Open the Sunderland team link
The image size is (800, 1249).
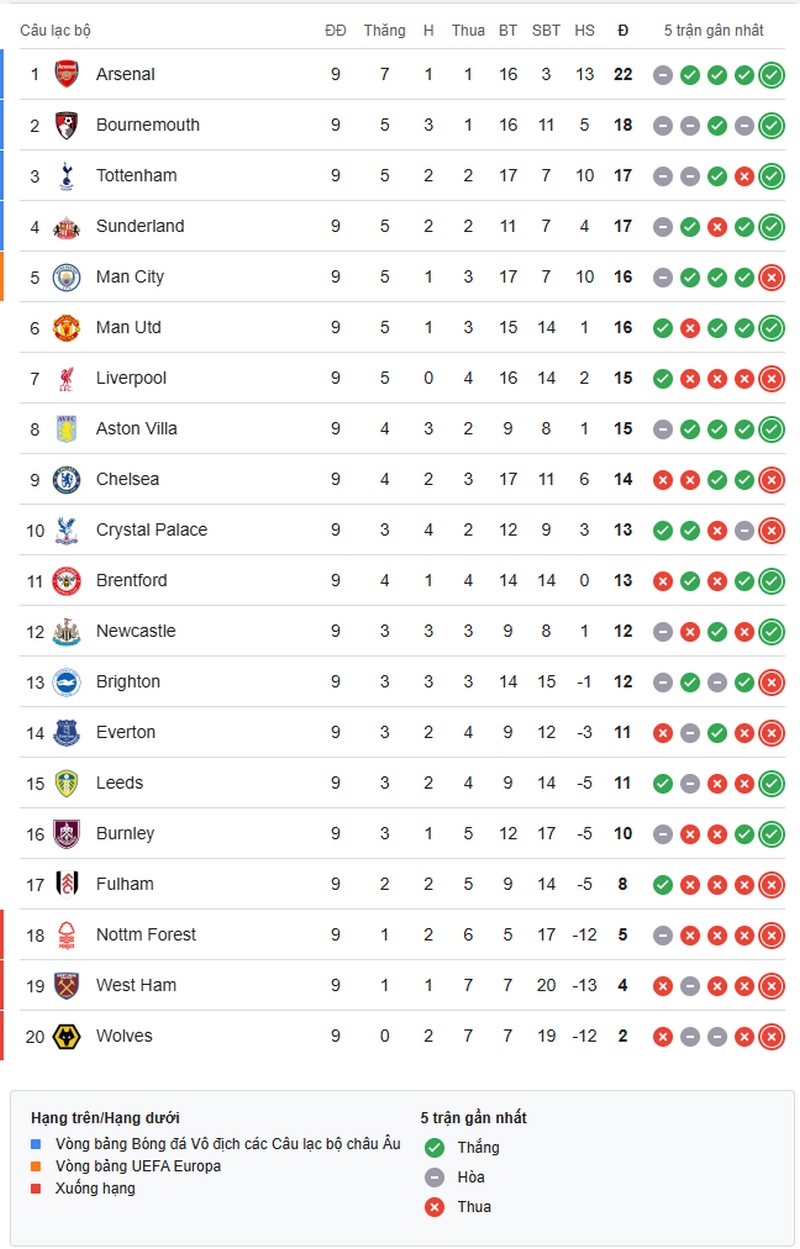140,226
